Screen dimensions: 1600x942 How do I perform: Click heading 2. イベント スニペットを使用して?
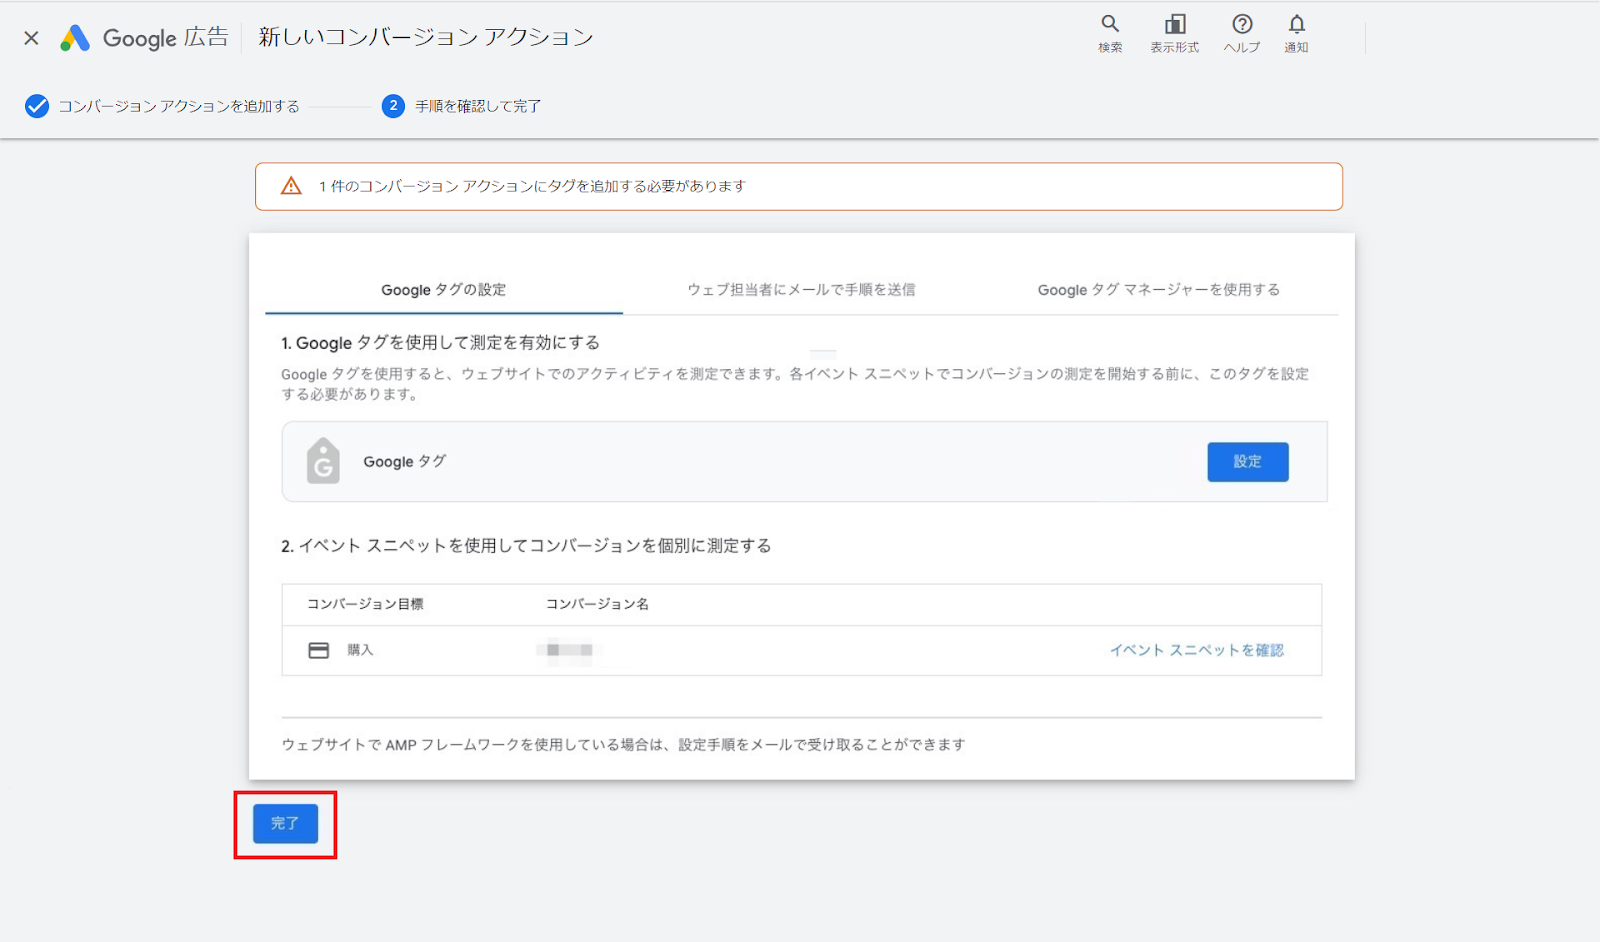[526, 546]
